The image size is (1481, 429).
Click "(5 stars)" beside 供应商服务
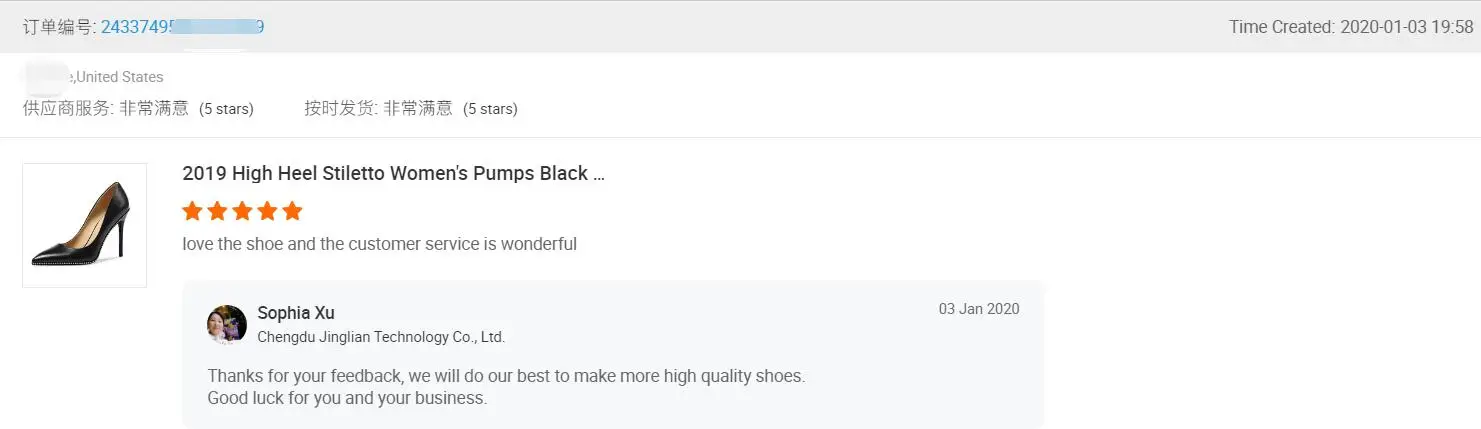pos(226,109)
